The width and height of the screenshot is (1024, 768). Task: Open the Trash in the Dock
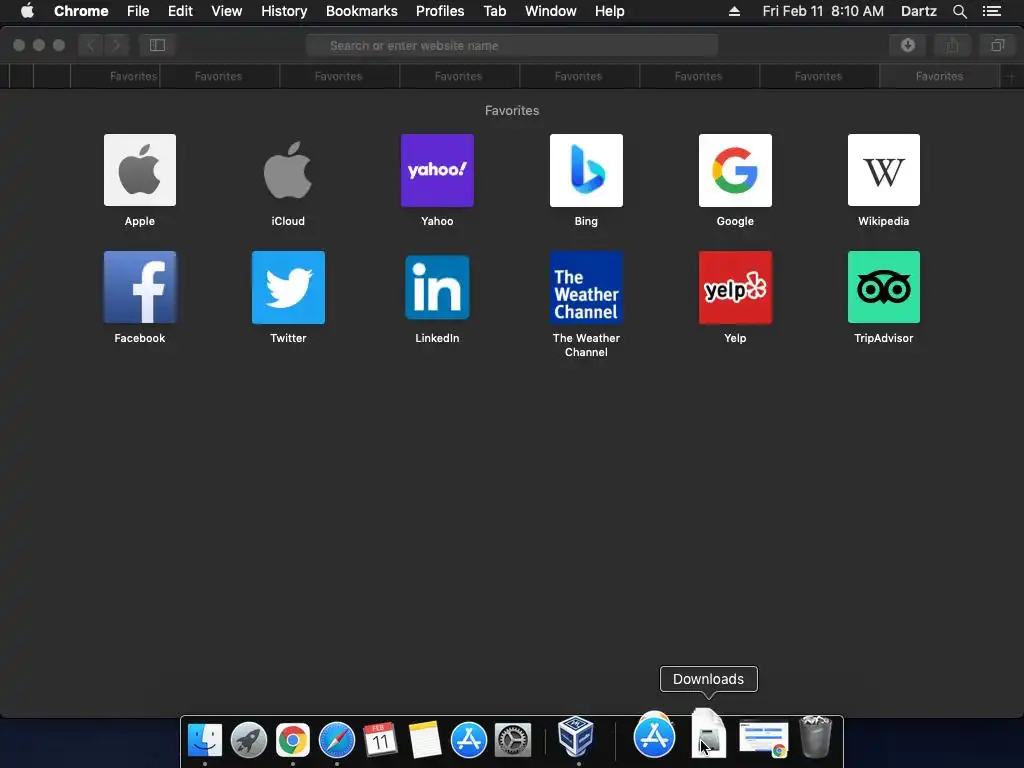(x=816, y=737)
